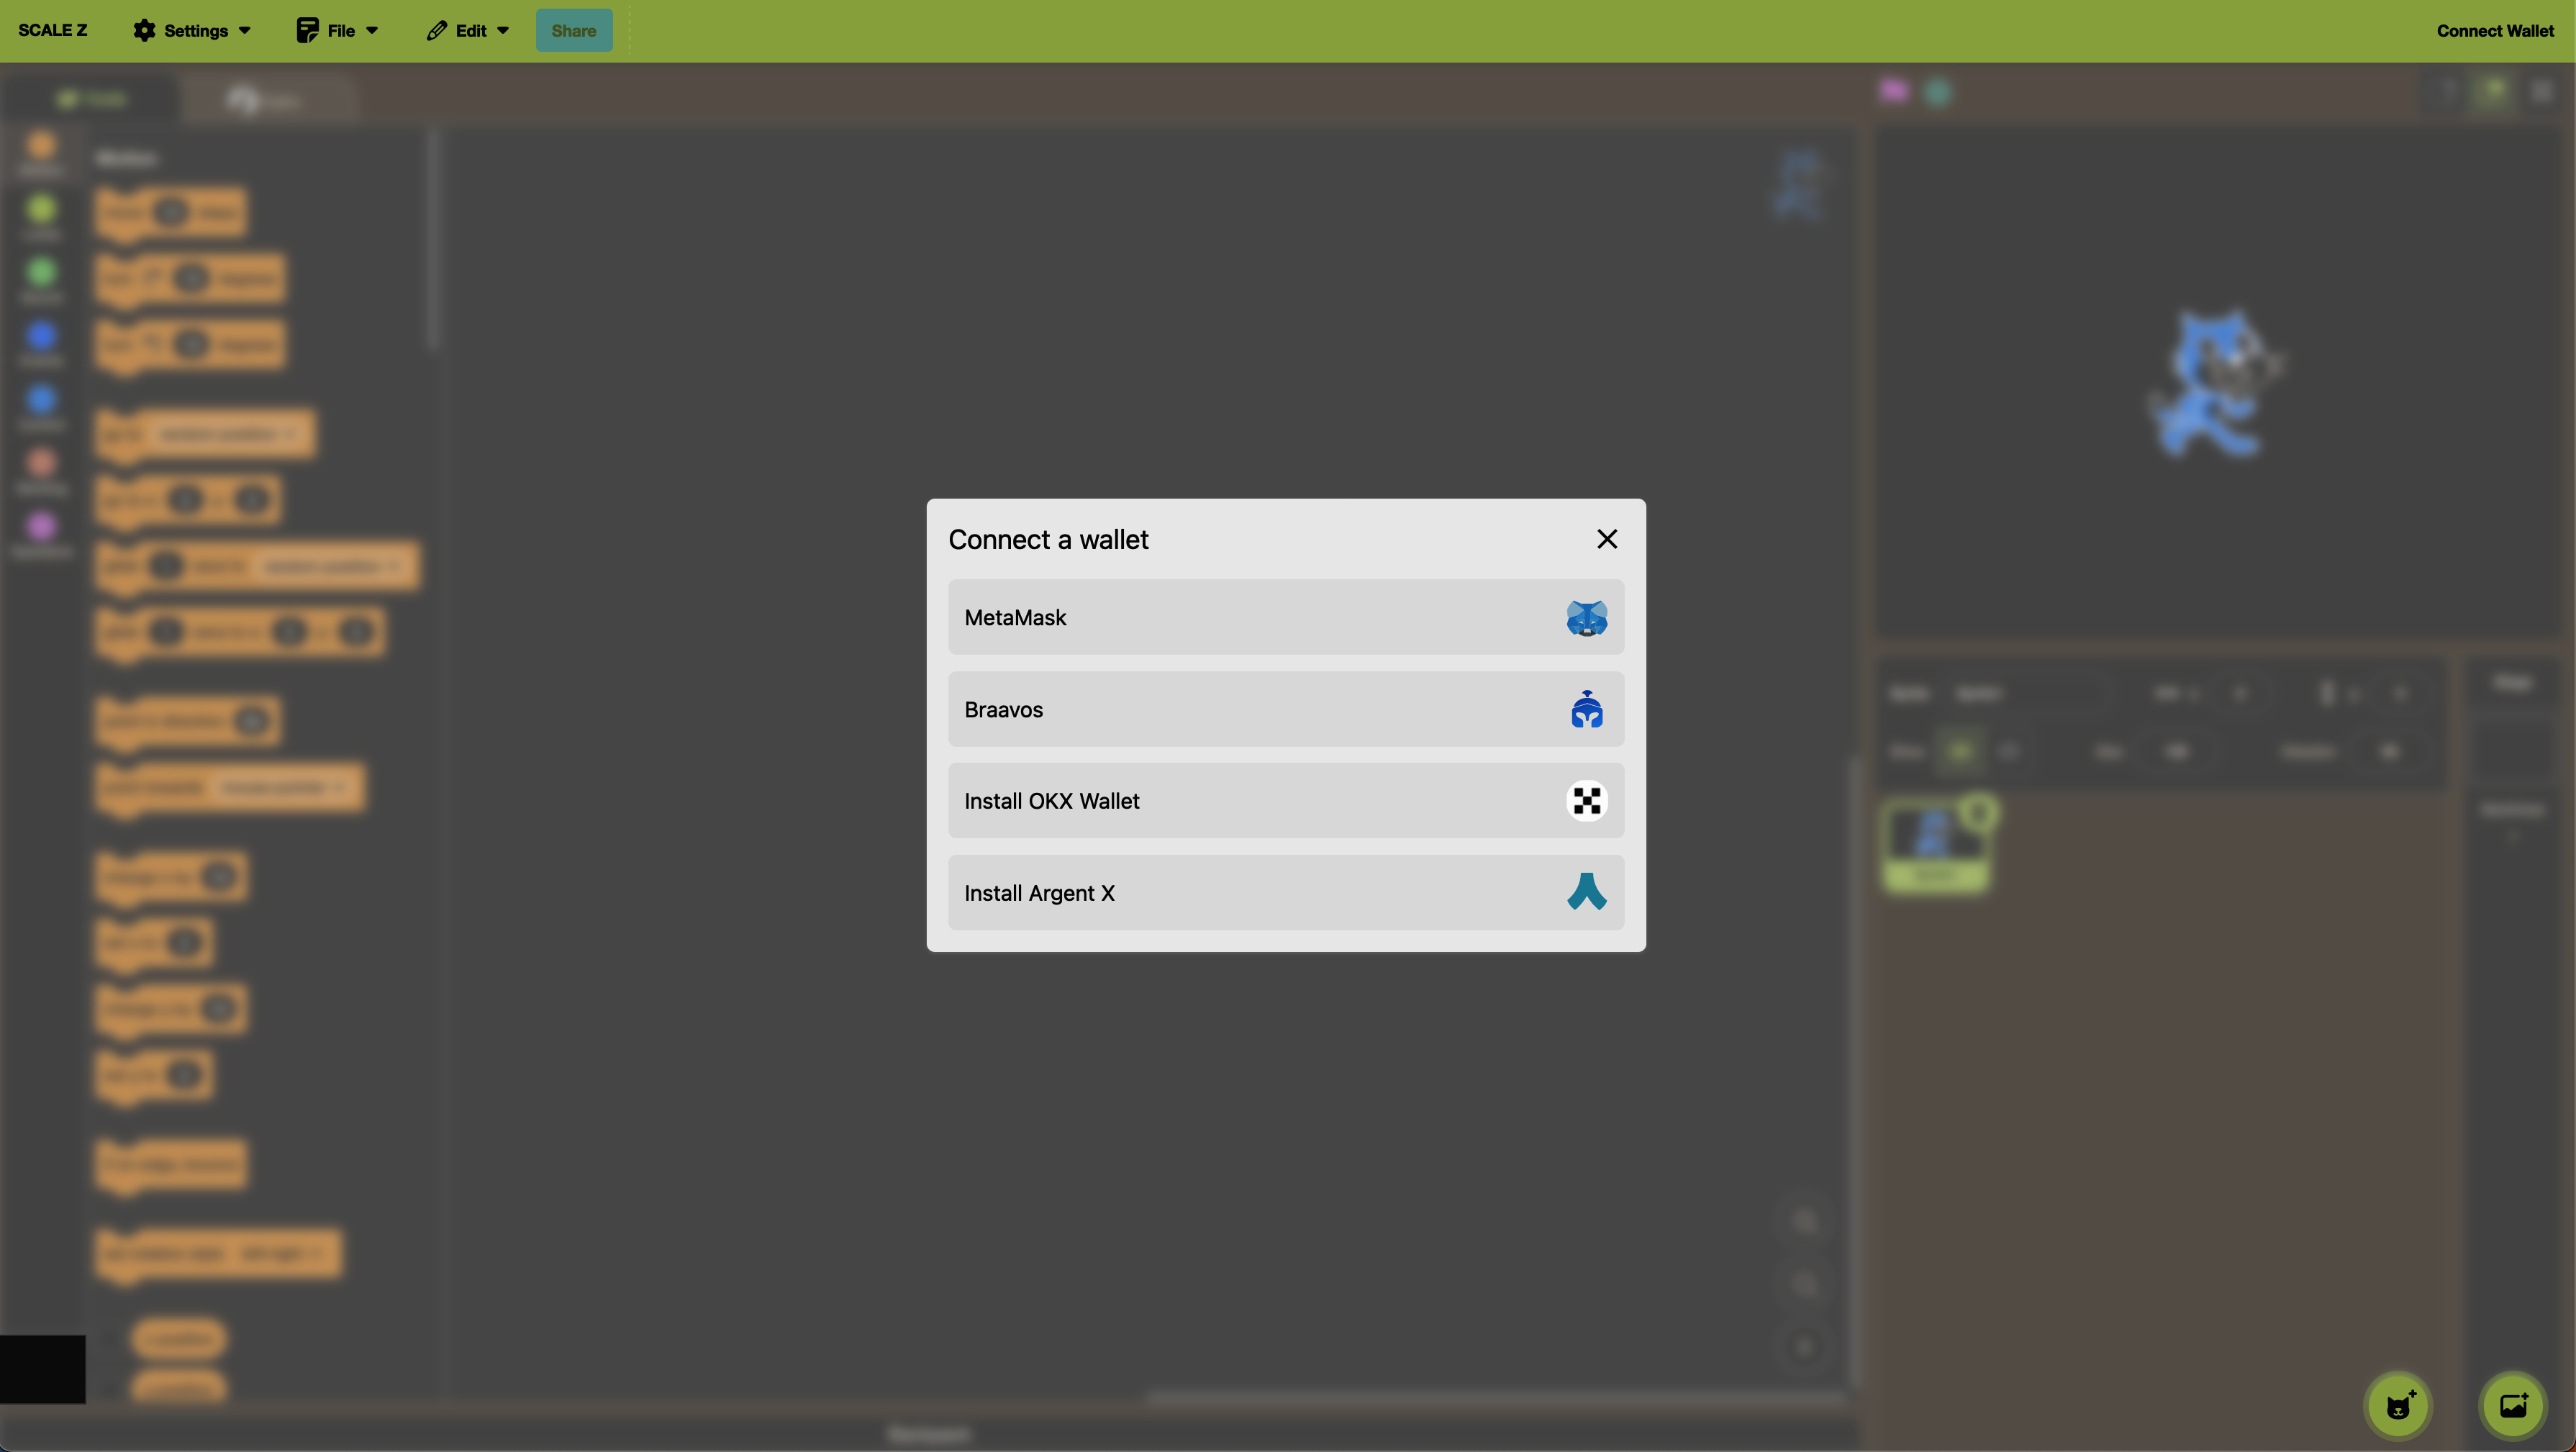This screenshot has width=2576, height=1452.
Task: Expand the File dropdown arrow
Action: coord(372,31)
